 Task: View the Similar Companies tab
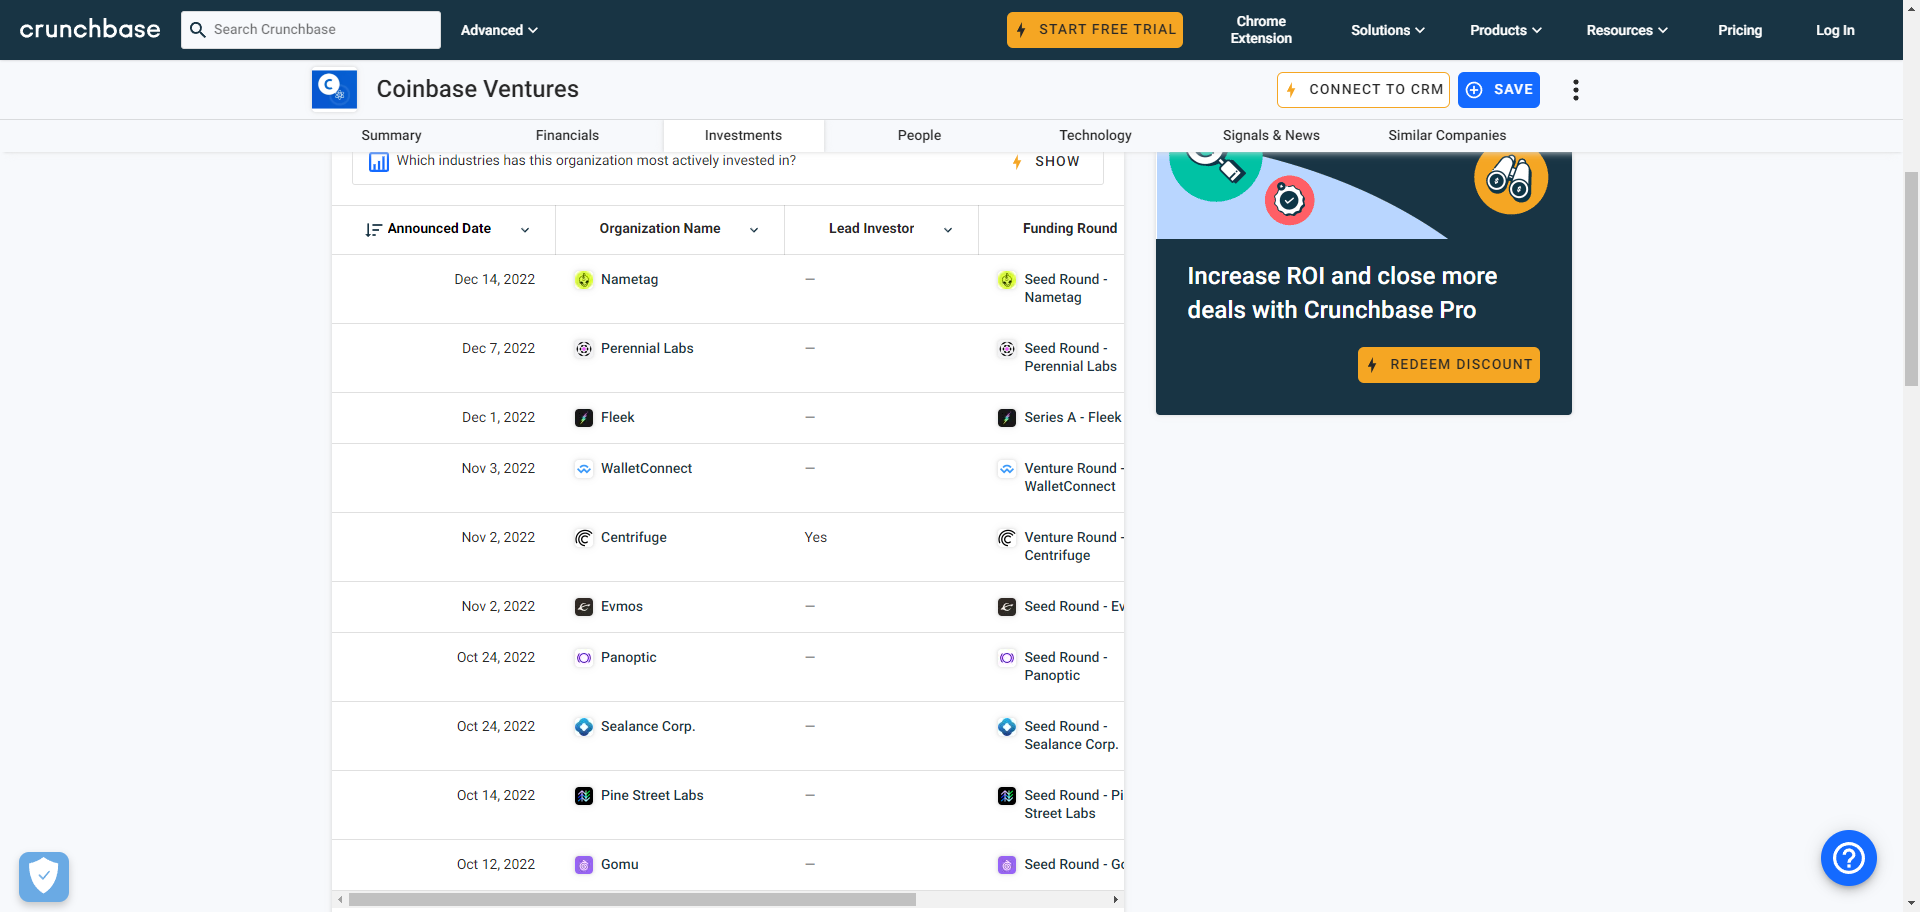[x=1447, y=136]
